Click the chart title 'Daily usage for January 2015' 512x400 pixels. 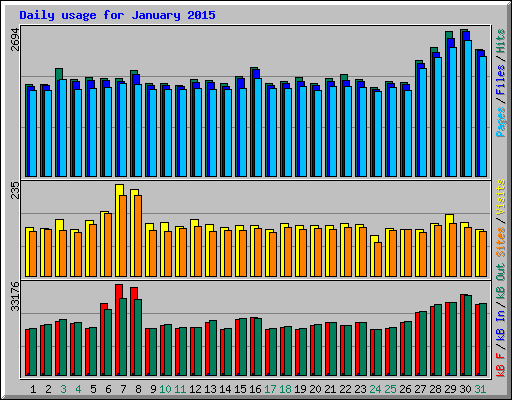(117, 15)
